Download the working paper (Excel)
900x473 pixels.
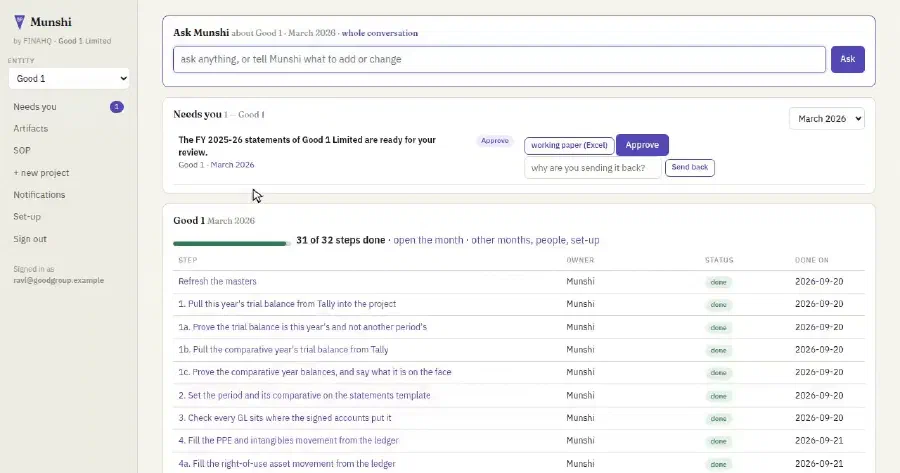click(x=569, y=145)
